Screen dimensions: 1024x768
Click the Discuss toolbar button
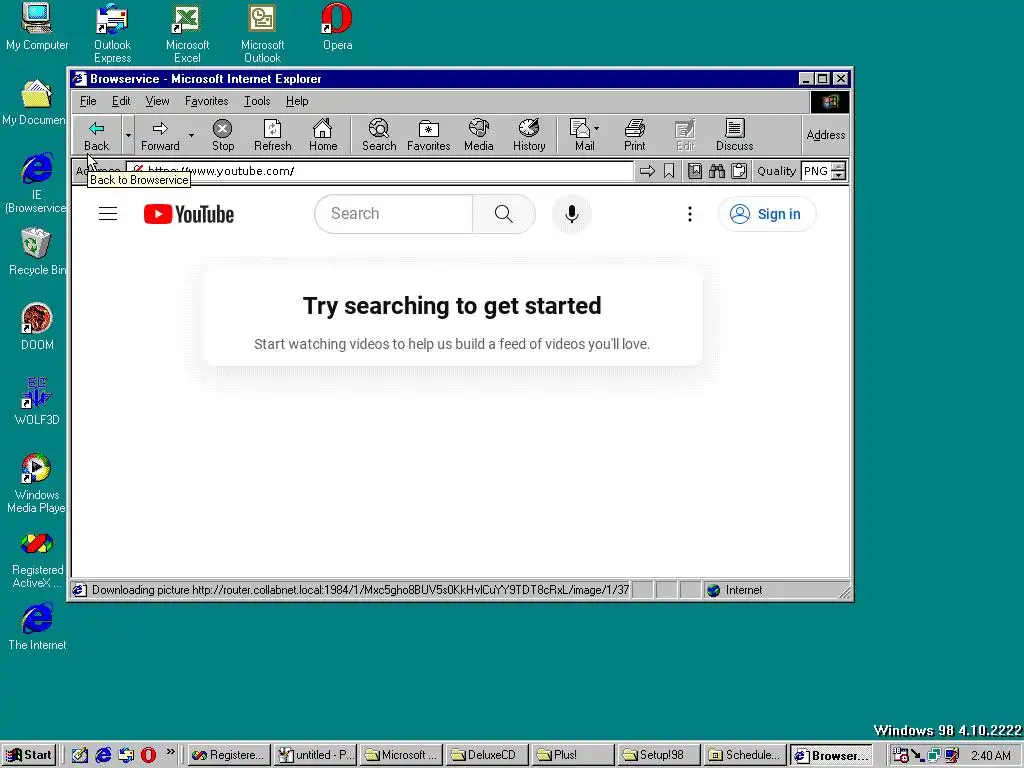click(x=735, y=135)
